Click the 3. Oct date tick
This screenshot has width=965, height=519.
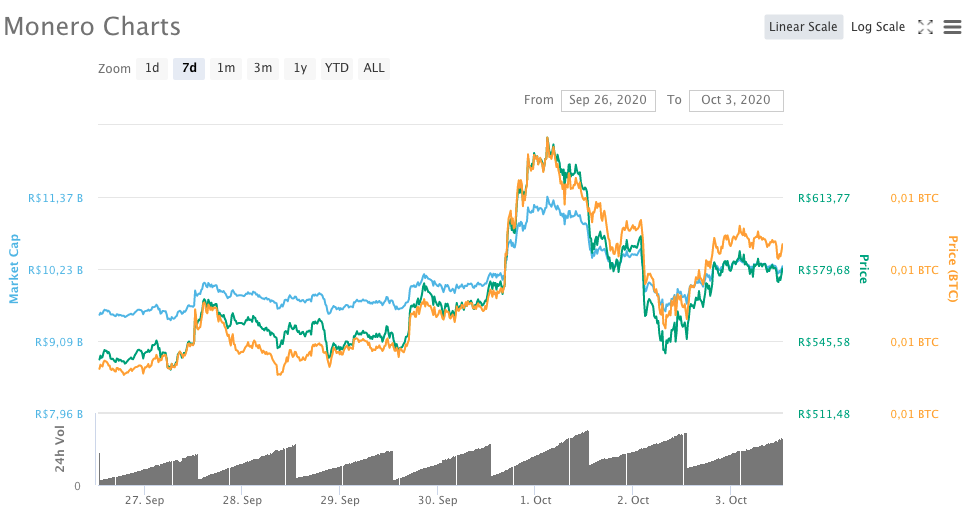[x=731, y=501]
